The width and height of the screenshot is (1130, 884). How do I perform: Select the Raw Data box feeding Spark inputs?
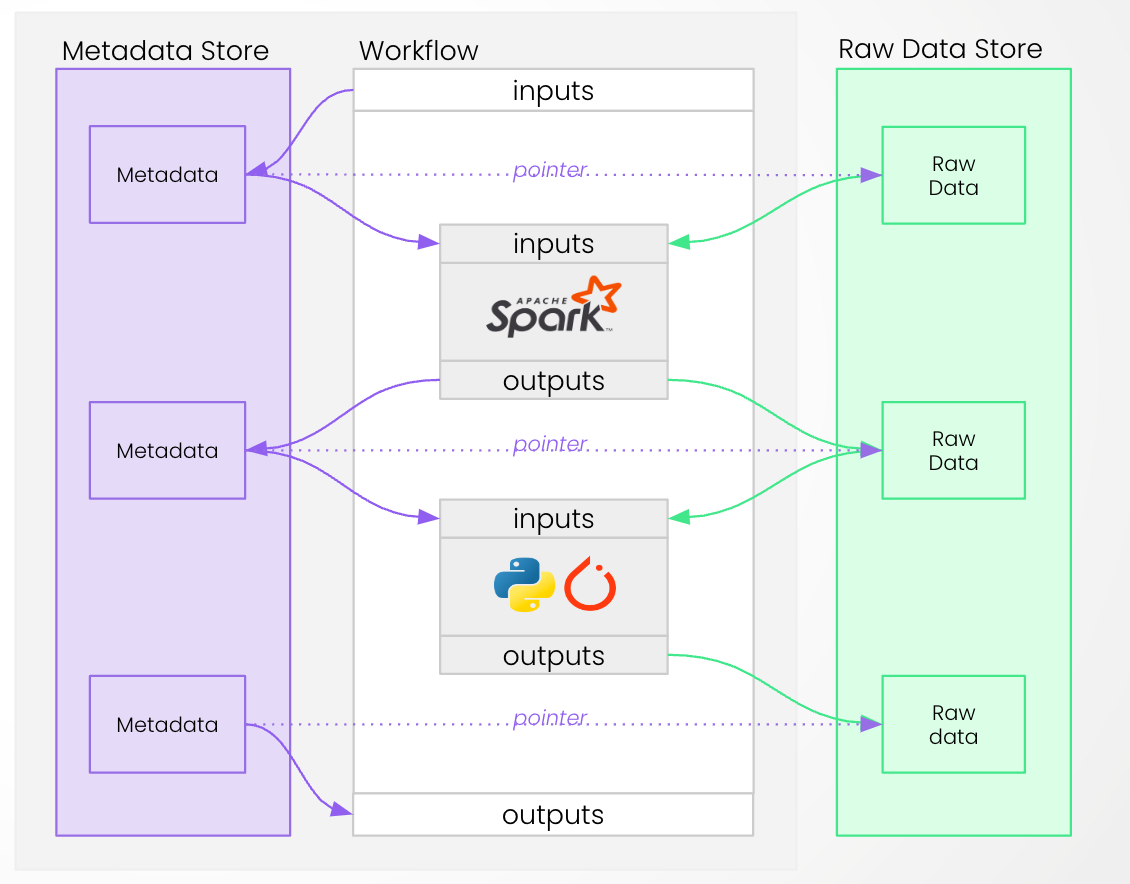coord(953,175)
